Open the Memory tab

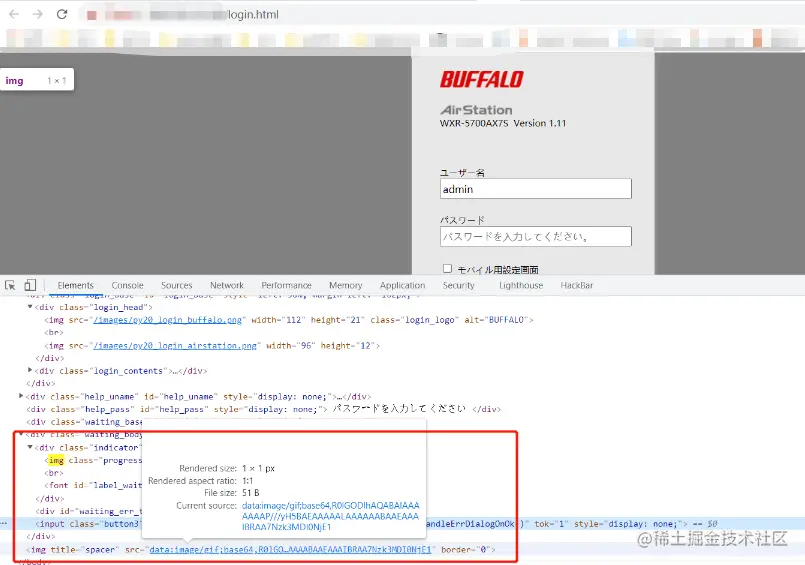(346, 285)
